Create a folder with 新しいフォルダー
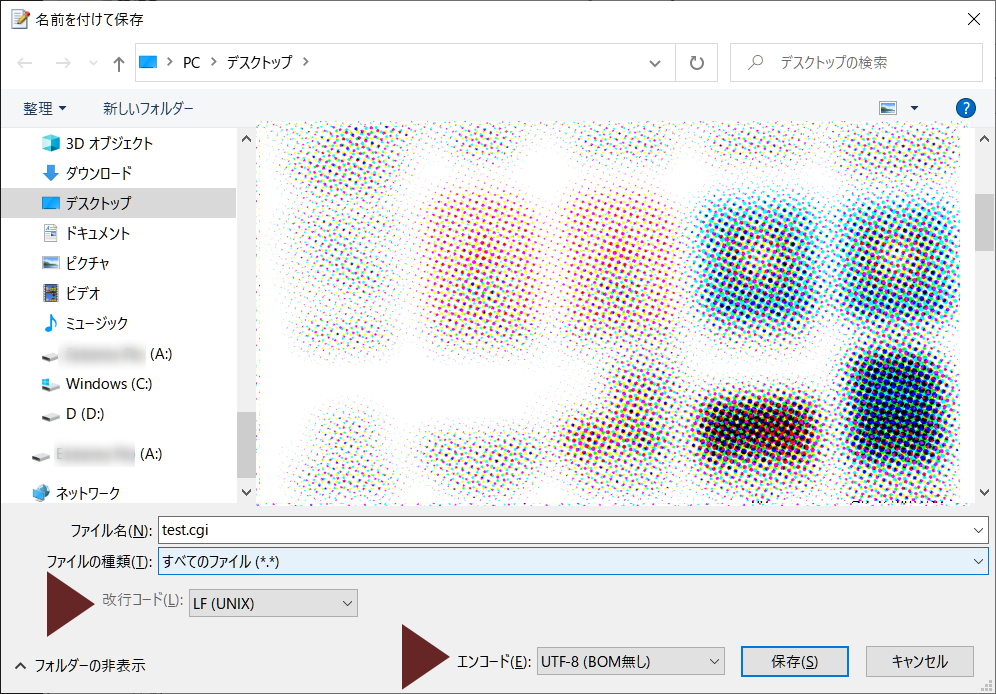Screen dimensions: 996x694 pos(148,109)
